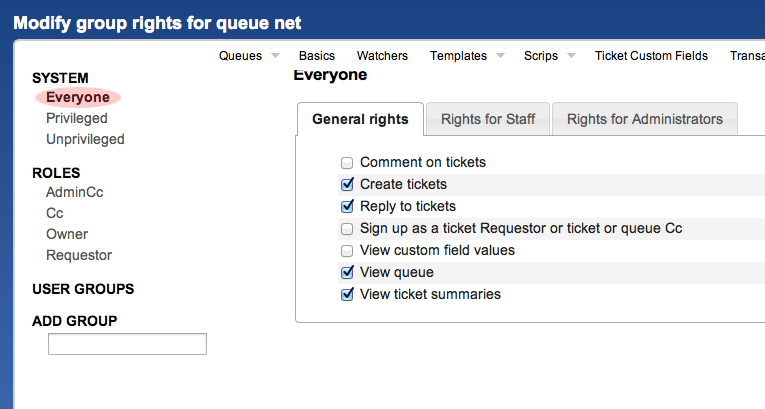
Task: Expand the Scrips menu dropdown arrow
Action: (571, 56)
